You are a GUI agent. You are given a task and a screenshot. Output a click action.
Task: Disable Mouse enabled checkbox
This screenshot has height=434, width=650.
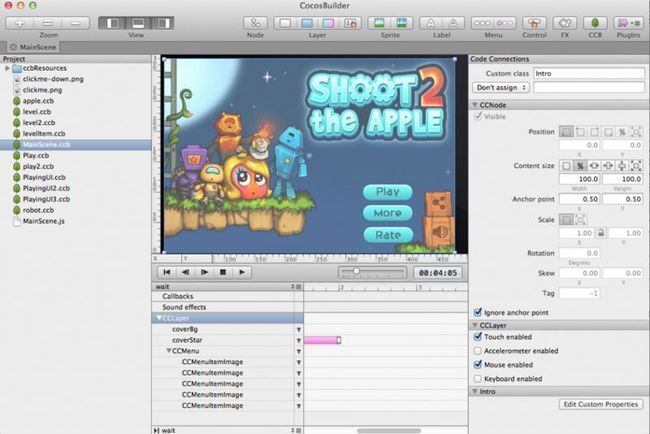pyautogui.click(x=478, y=365)
